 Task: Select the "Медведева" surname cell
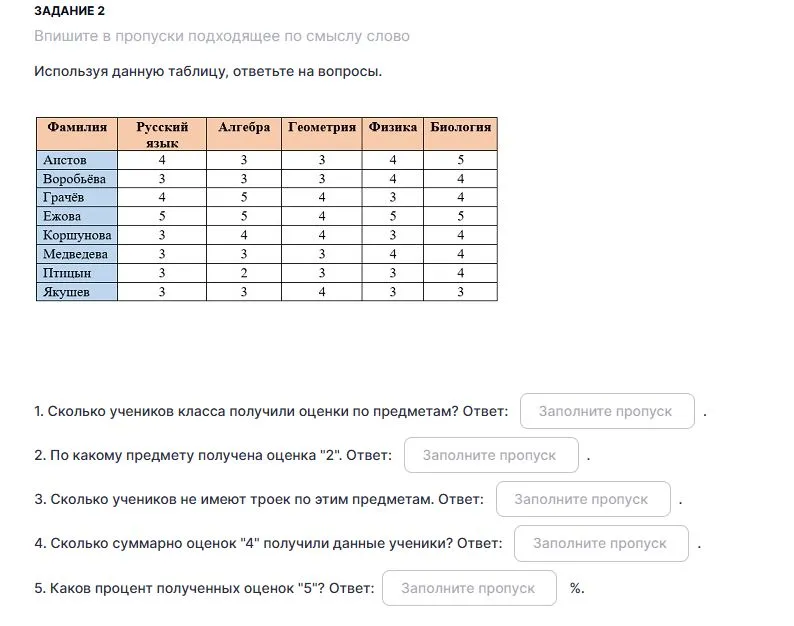tap(77, 254)
